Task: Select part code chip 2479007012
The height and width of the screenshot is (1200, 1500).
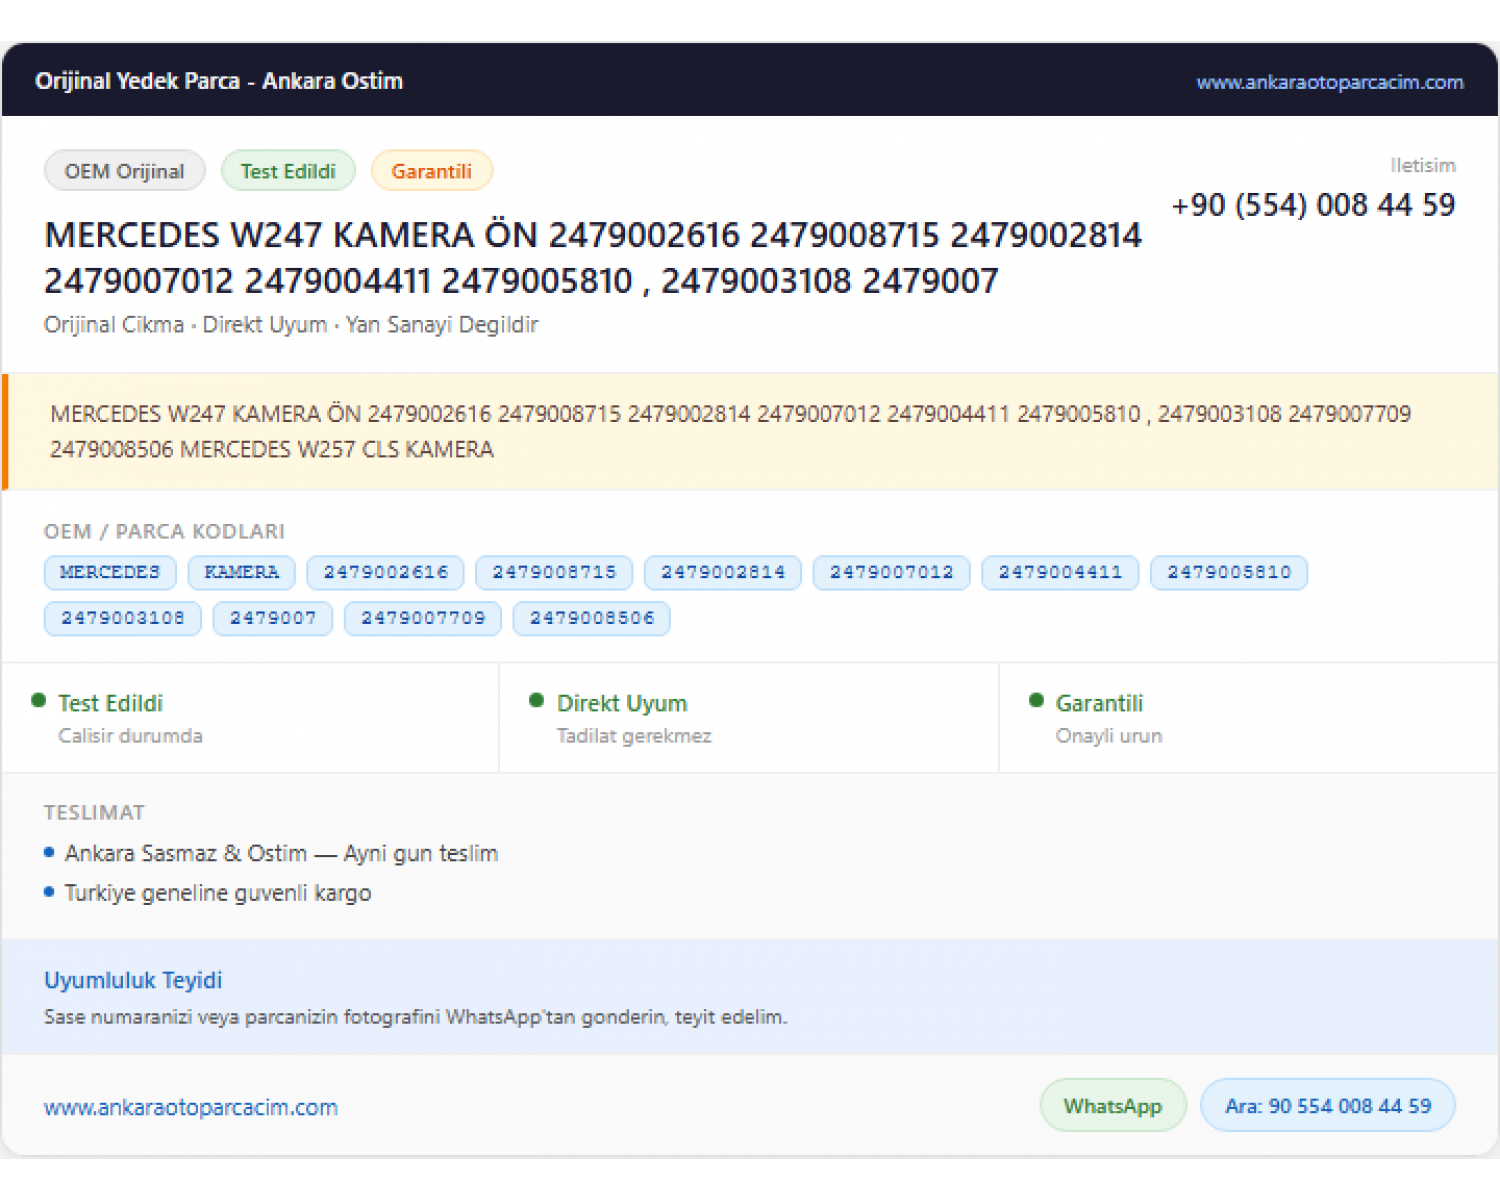Action: (892, 573)
